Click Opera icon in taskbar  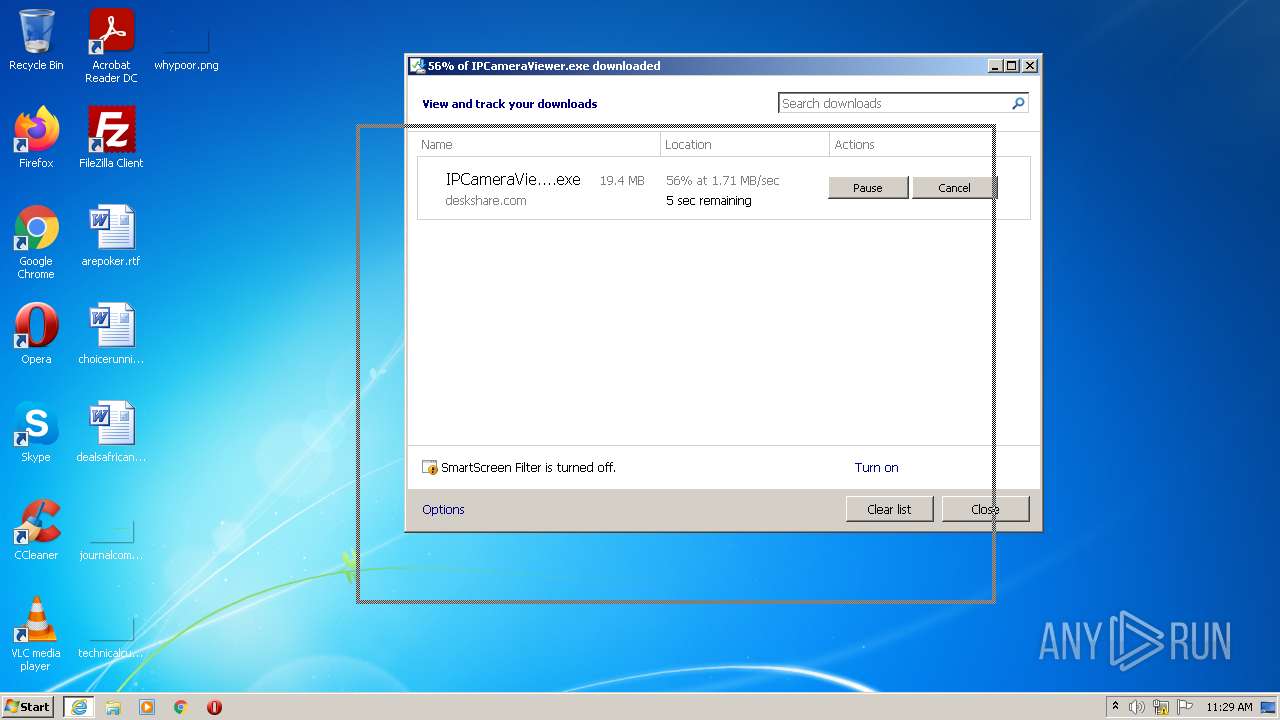214,707
